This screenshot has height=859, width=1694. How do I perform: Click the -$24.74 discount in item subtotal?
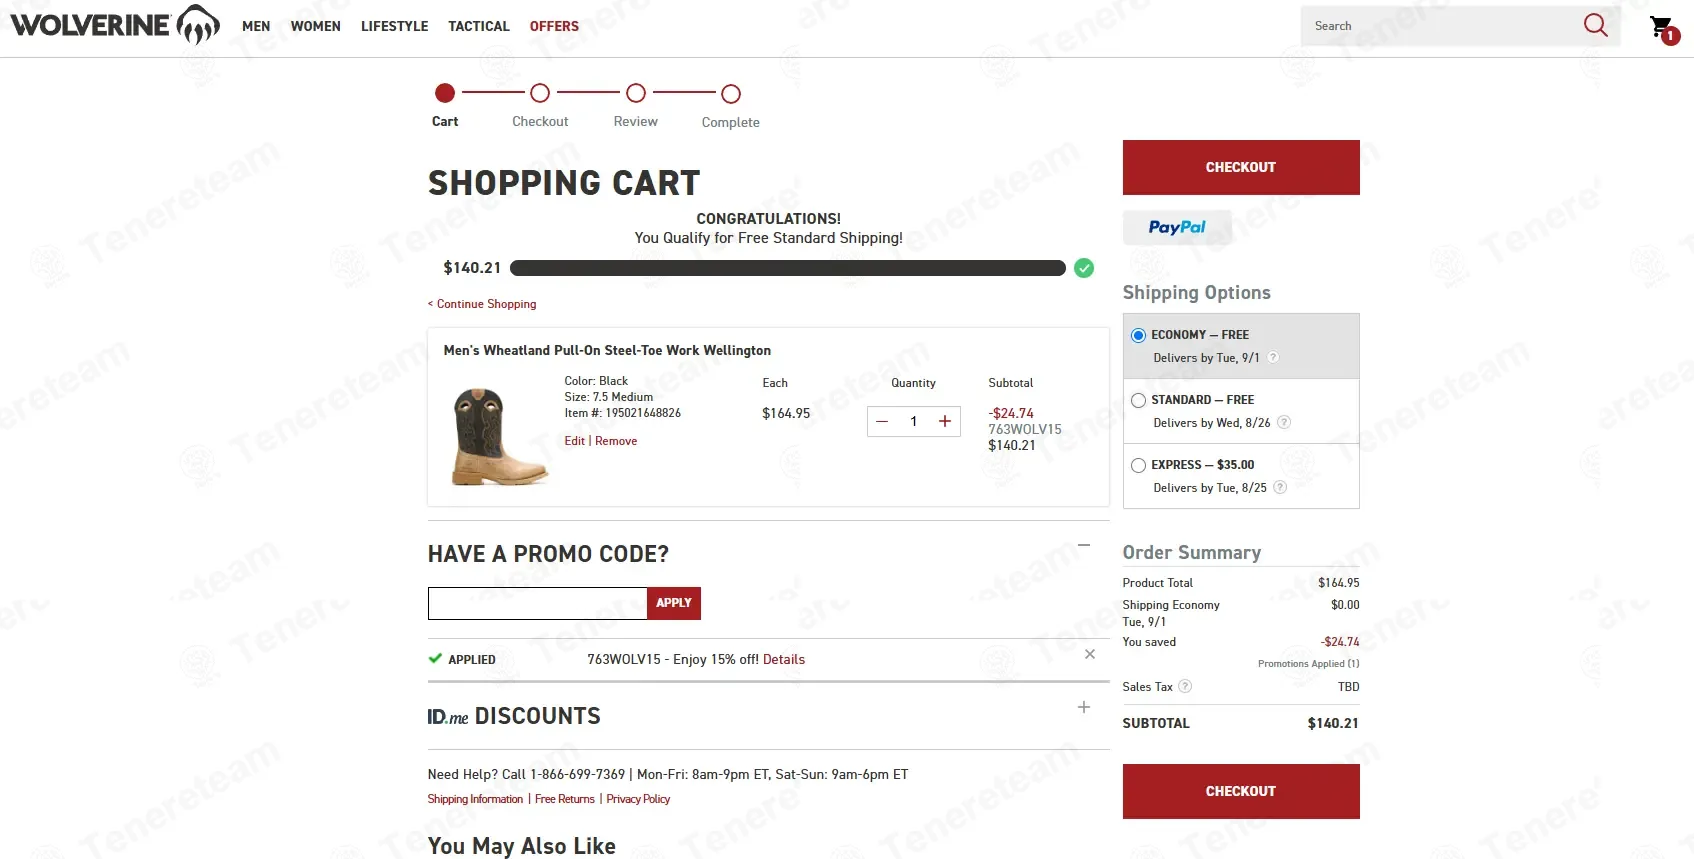pyautogui.click(x=1011, y=413)
